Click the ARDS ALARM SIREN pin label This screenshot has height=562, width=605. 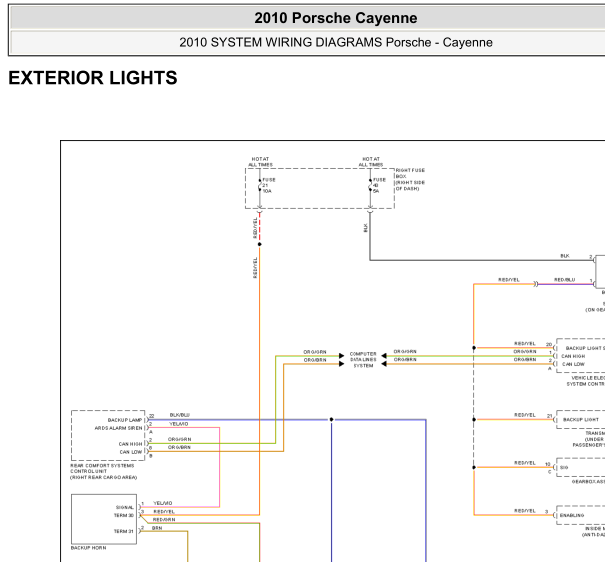point(118,428)
